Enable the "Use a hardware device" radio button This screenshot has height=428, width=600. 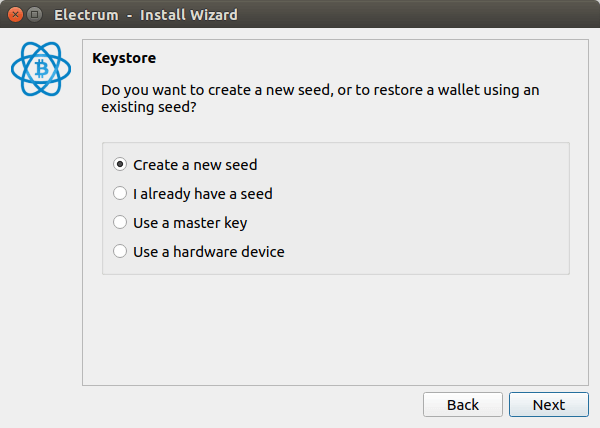[121, 252]
